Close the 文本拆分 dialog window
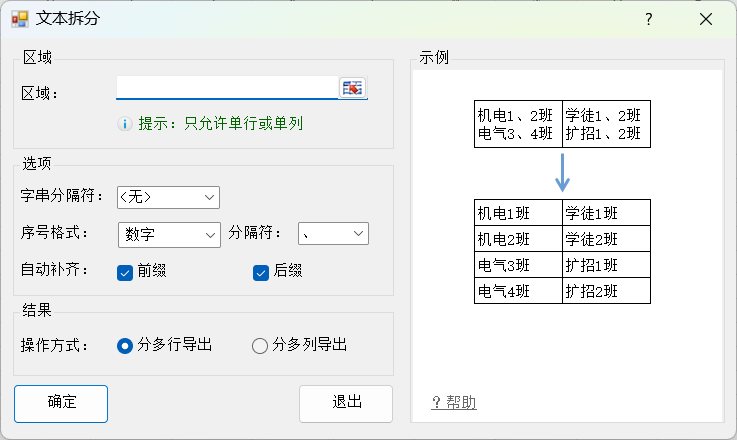 click(706, 19)
